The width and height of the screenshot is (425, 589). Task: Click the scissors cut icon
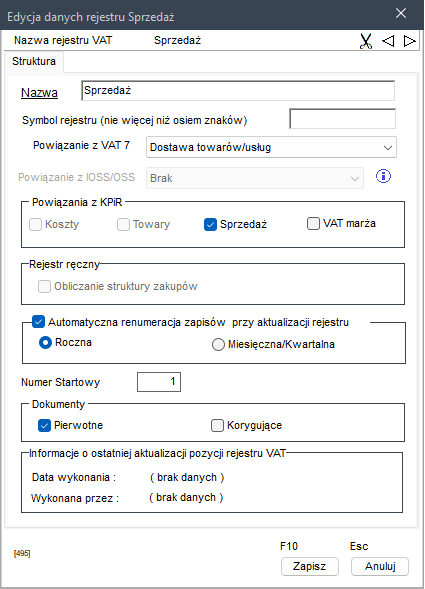366,41
